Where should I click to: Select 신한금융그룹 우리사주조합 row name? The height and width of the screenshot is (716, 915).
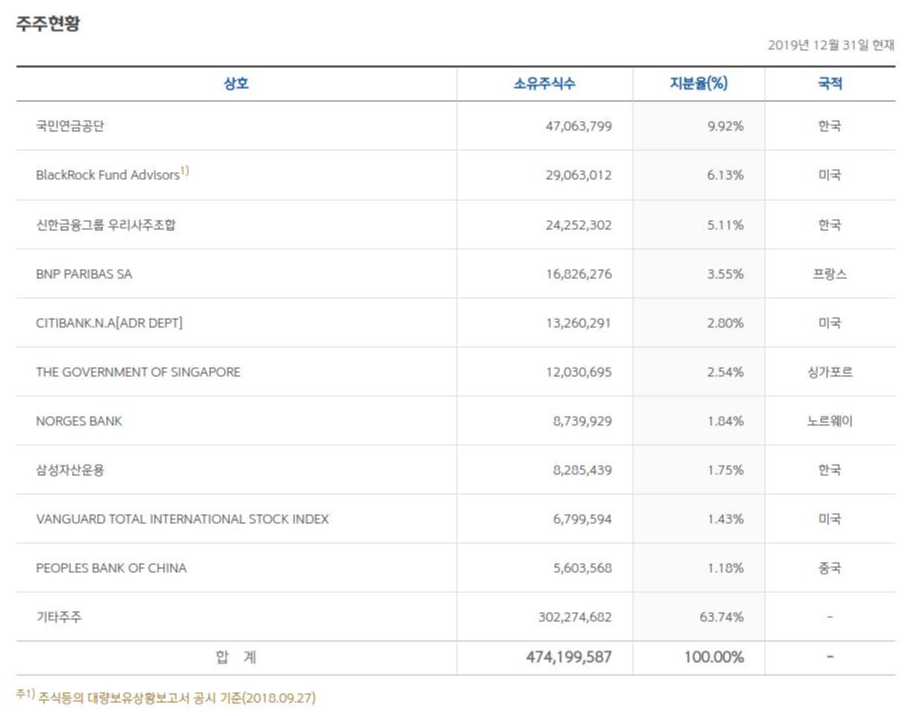point(106,225)
